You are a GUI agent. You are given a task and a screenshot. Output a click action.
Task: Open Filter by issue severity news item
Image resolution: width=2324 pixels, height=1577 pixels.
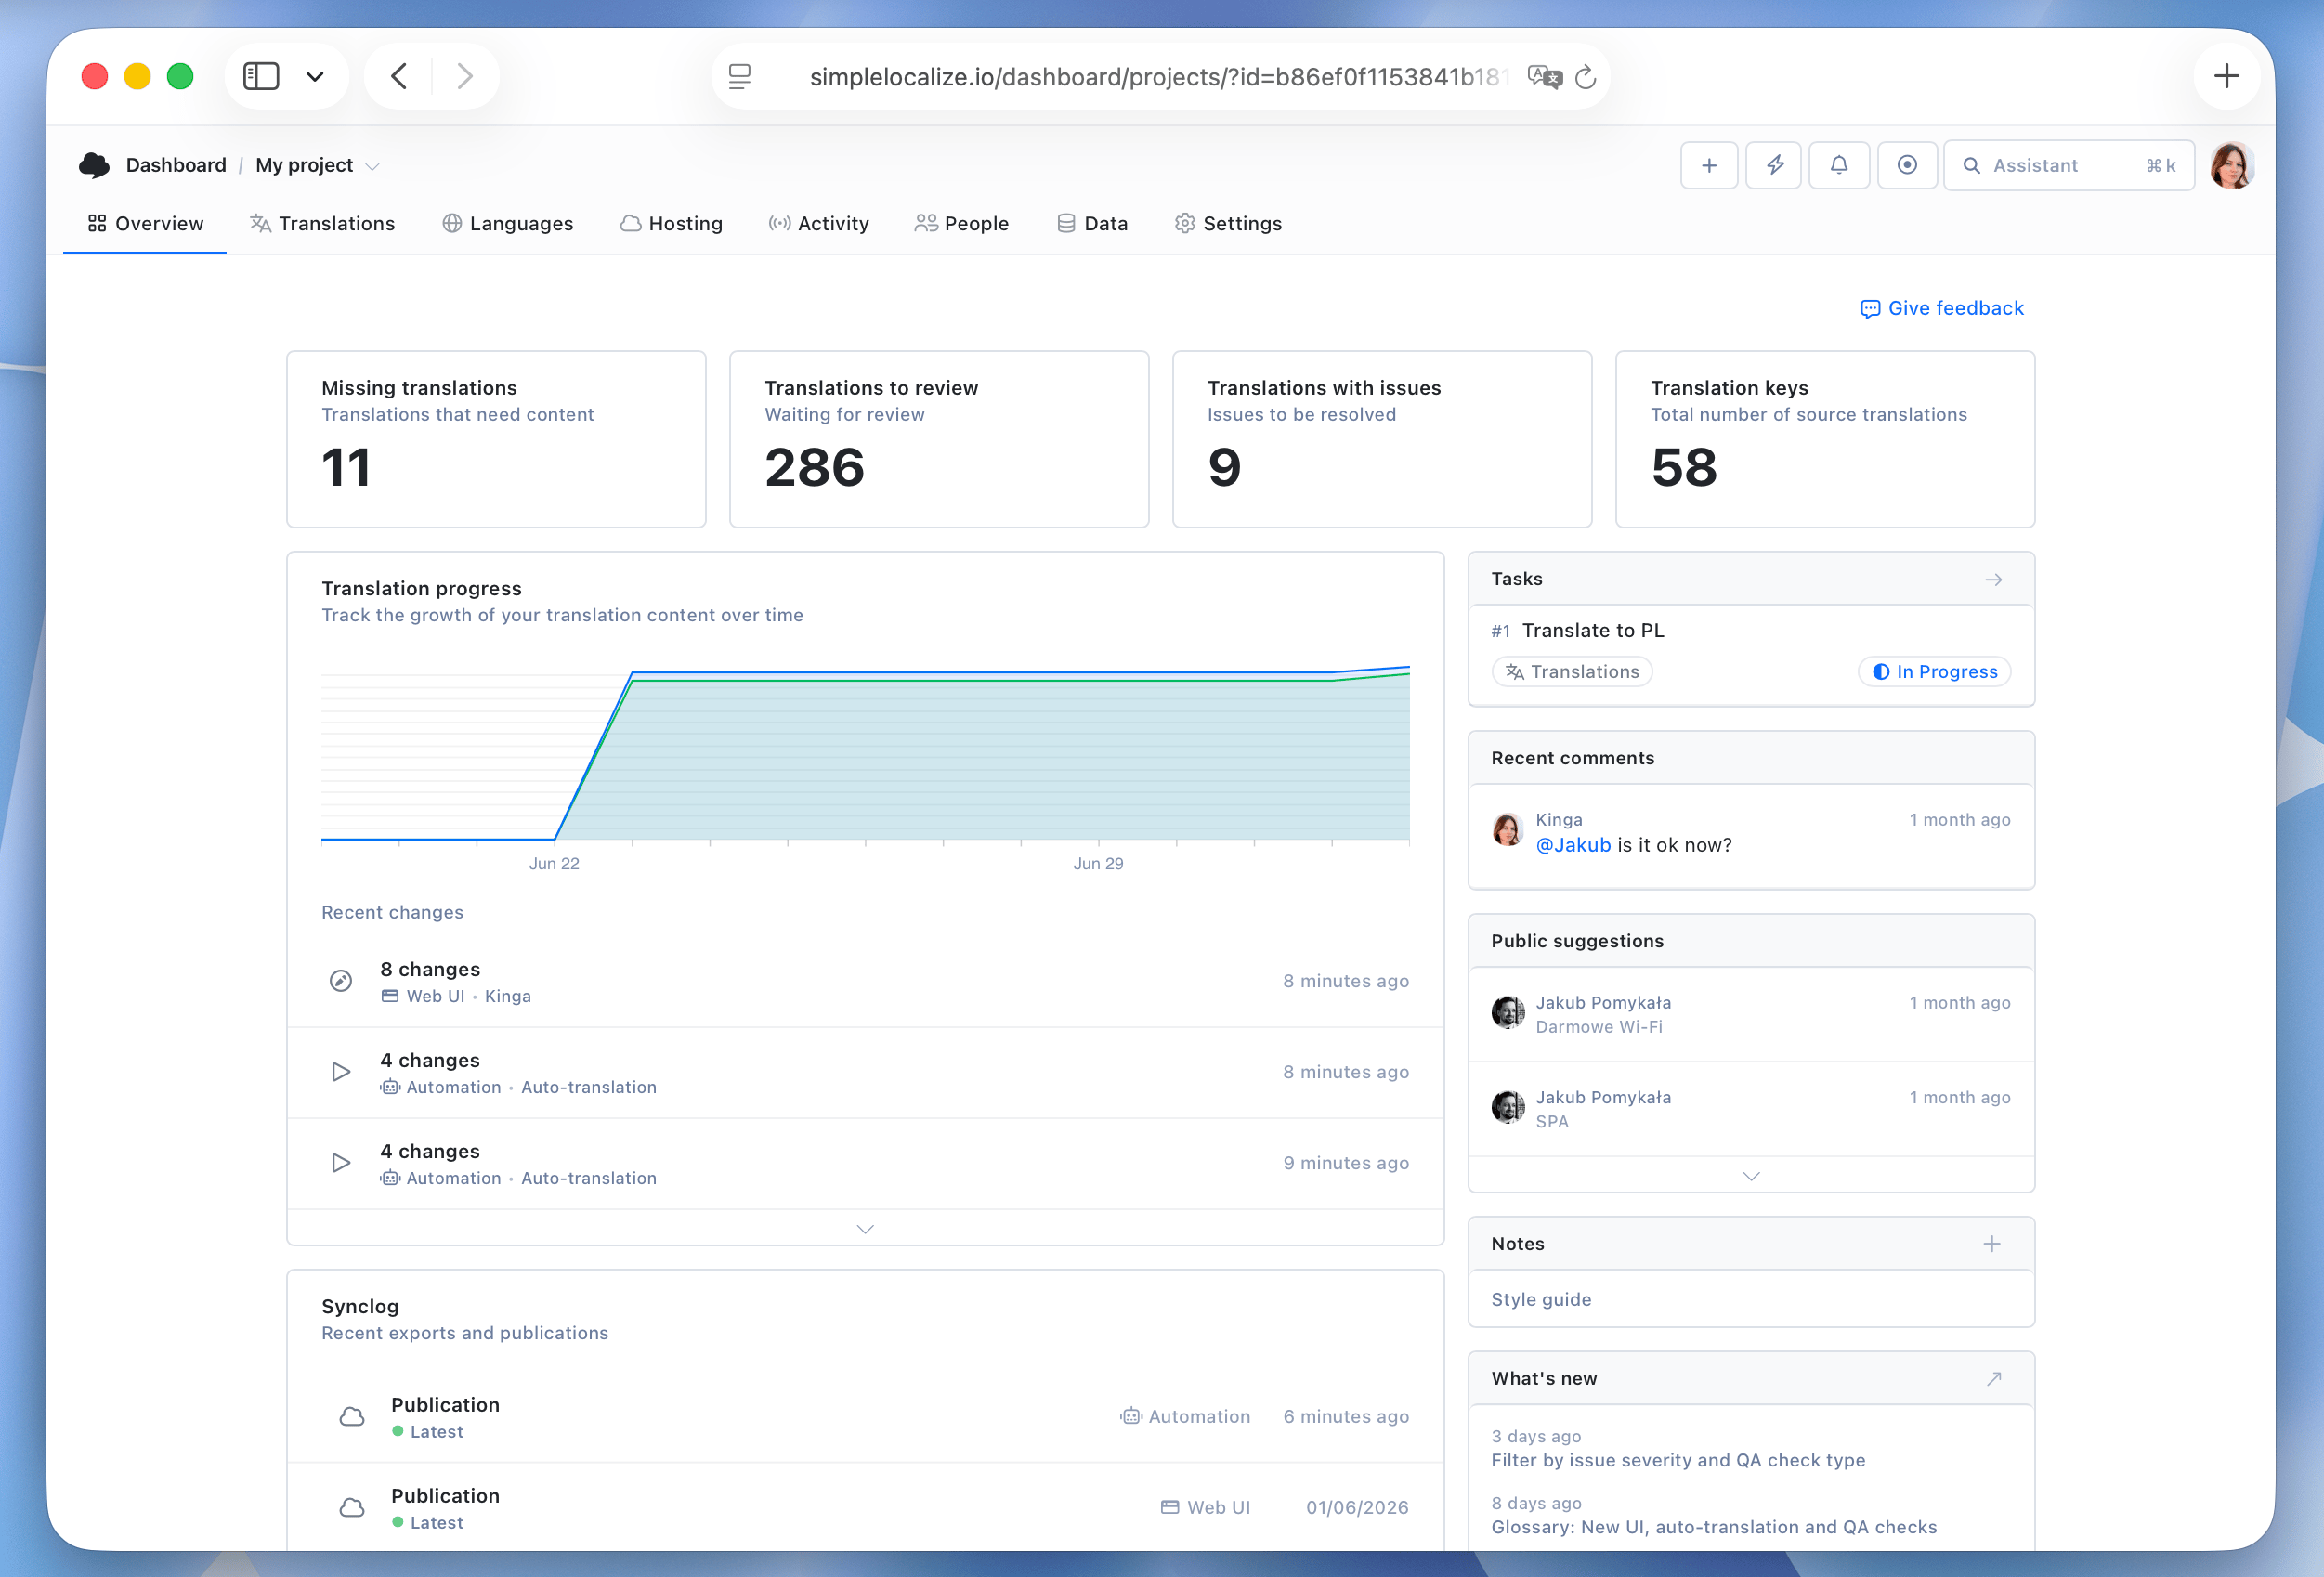point(1678,1461)
